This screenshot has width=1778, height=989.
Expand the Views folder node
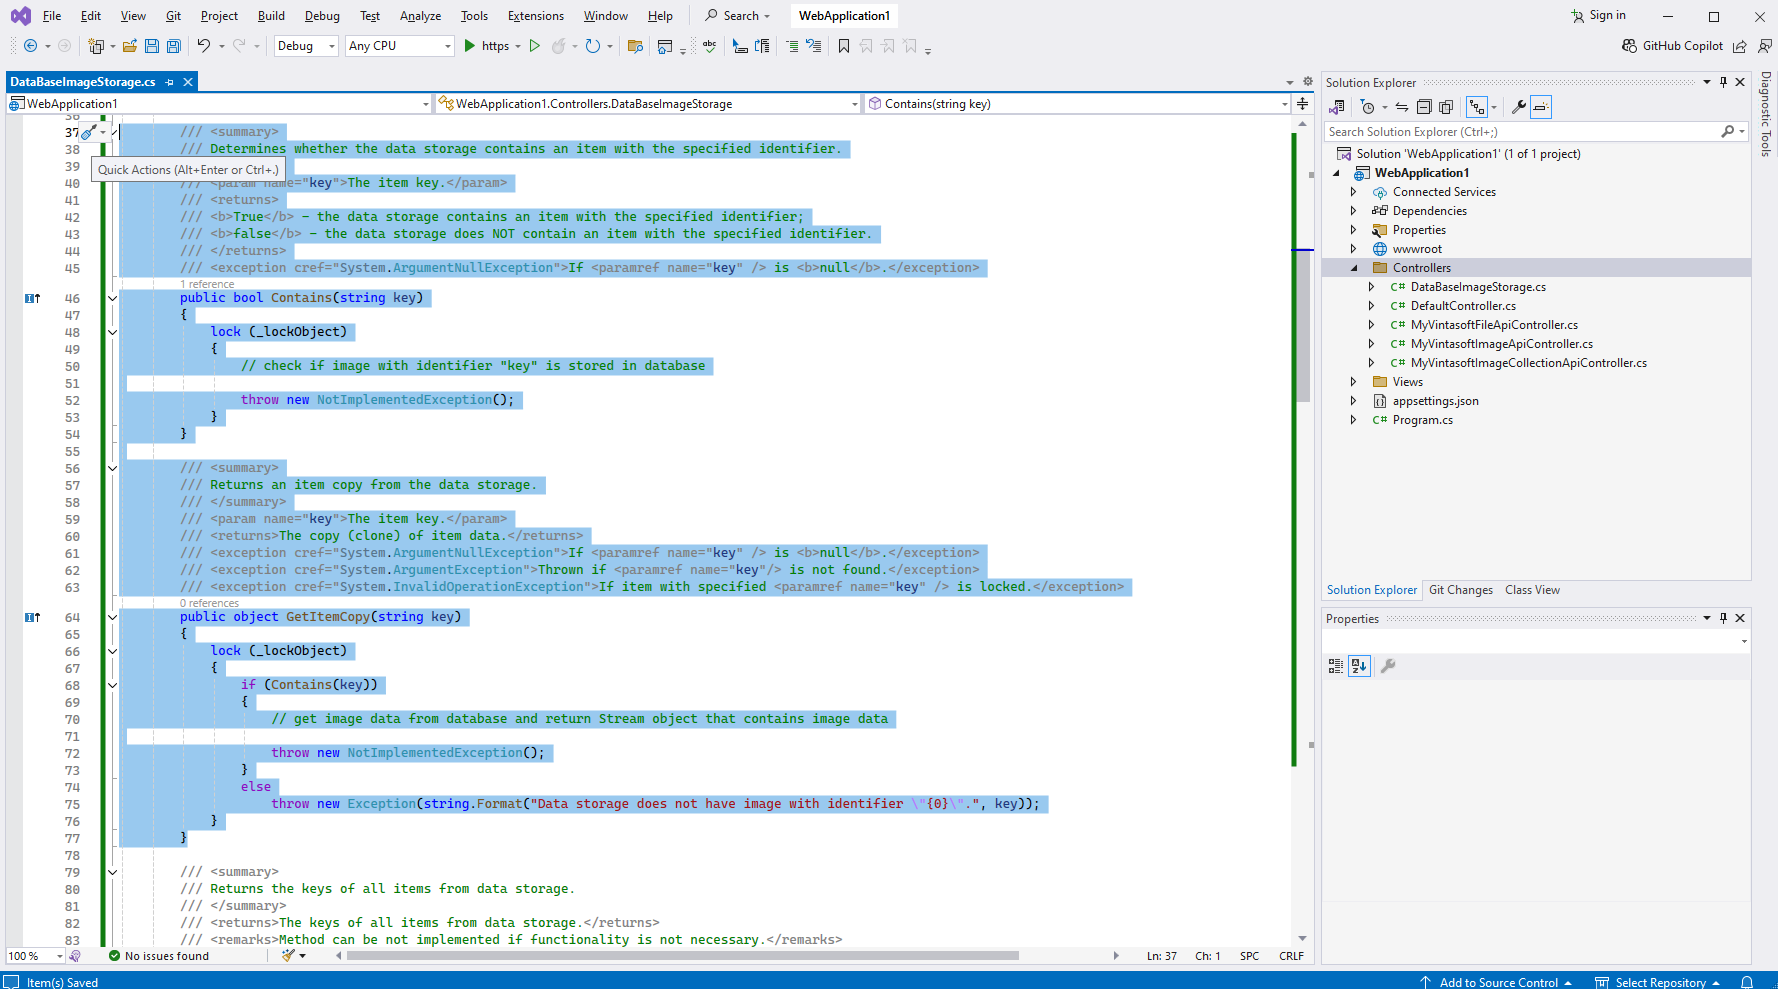coord(1354,382)
